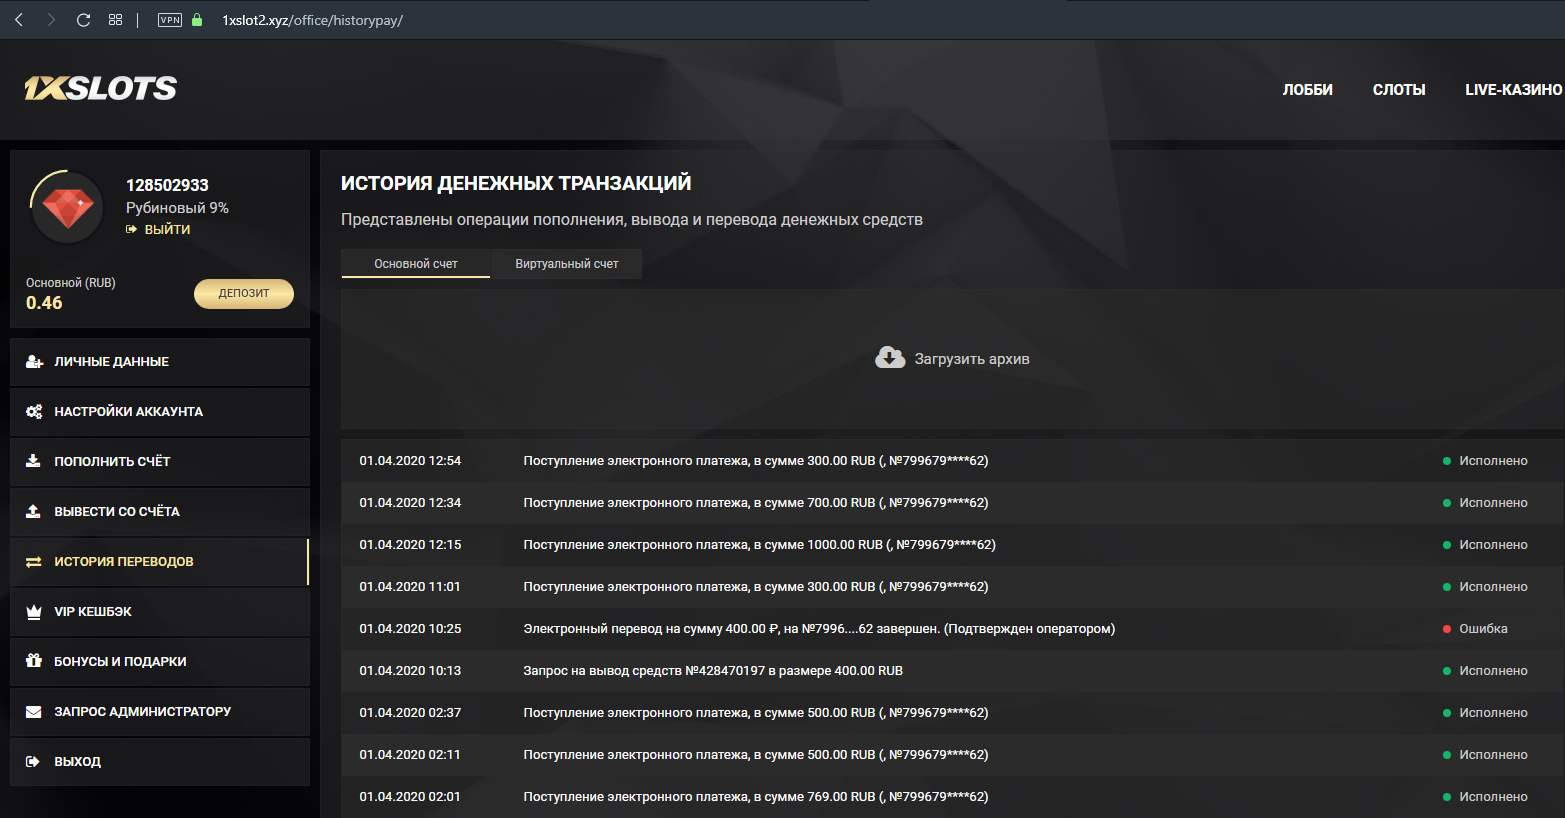
Task: Click the 01.04.2020 12:54 transaction date
Action: click(410, 461)
